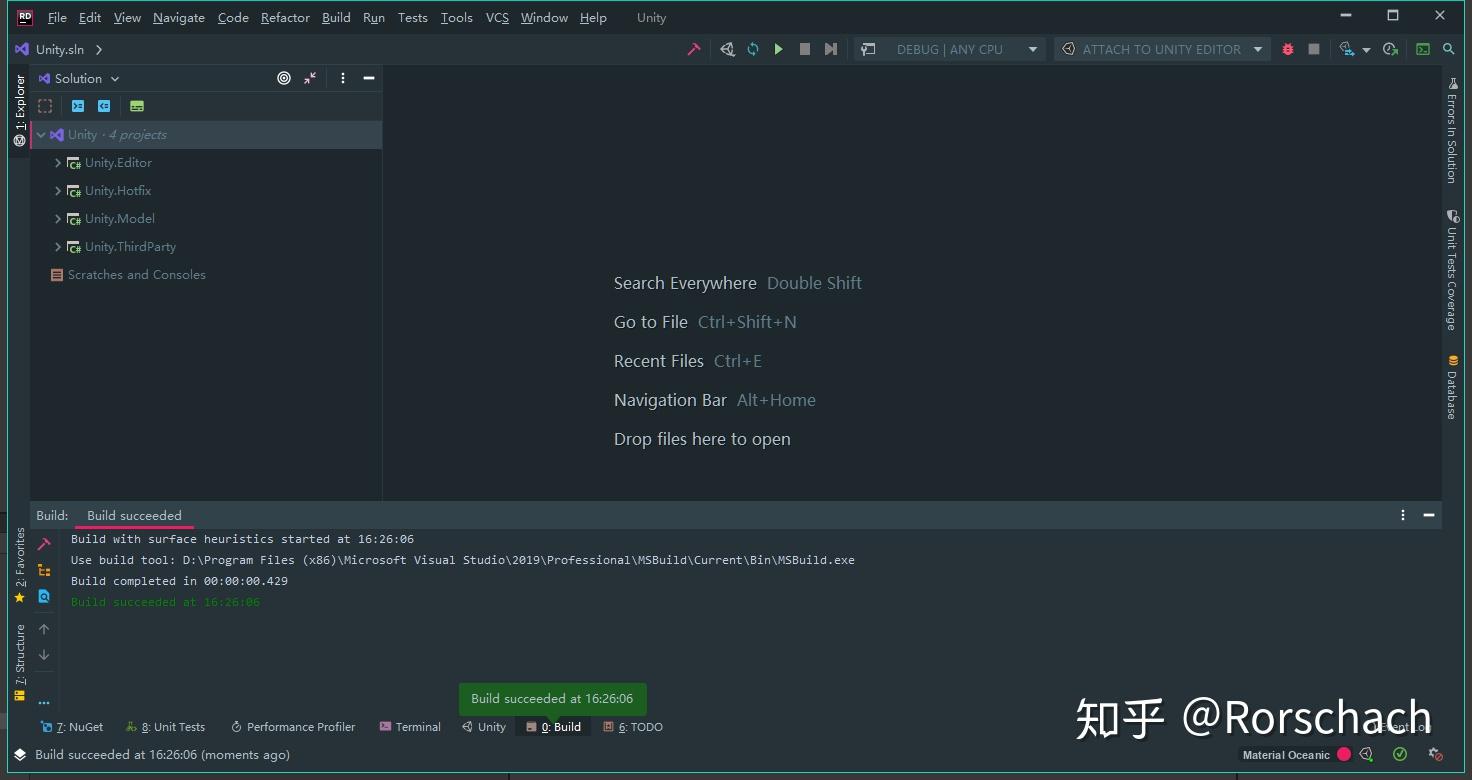Click the clock icon with the green arrow
This screenshot has width=1472, height=780.
tap(1390, 49)
